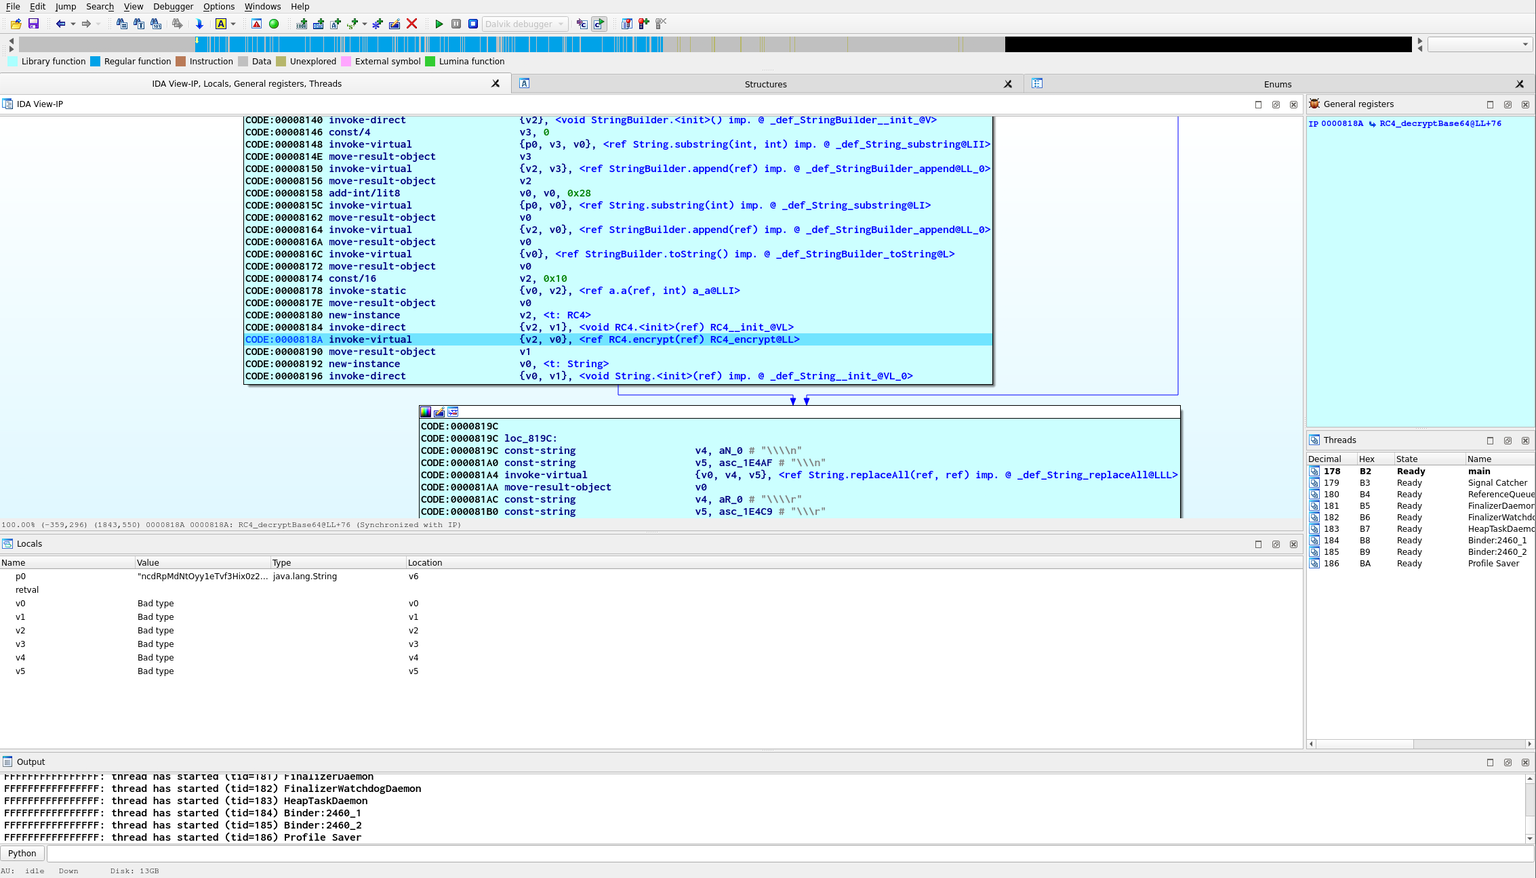Click the highlighted RC4.encrypt invoke-virtual line
The width and height of the screenshot is (1536, 878).
(618, 340)
